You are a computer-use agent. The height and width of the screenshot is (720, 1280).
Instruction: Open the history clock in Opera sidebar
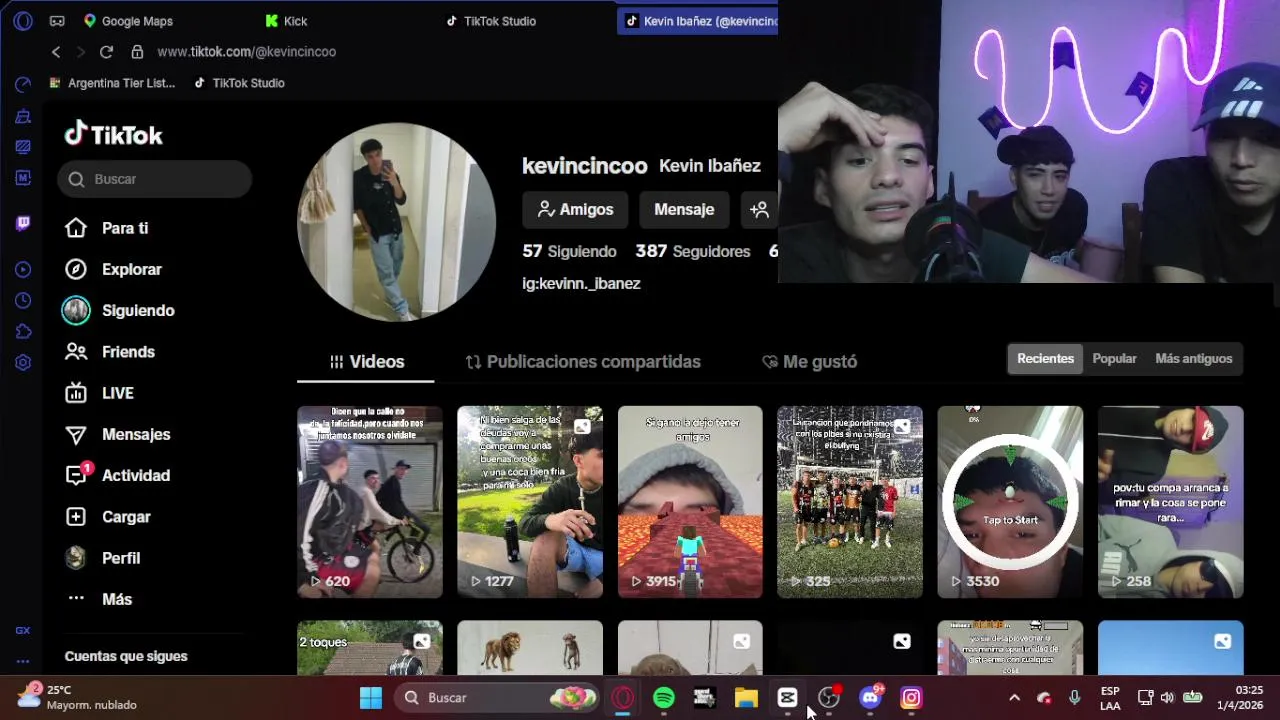(x=23, y=300)
